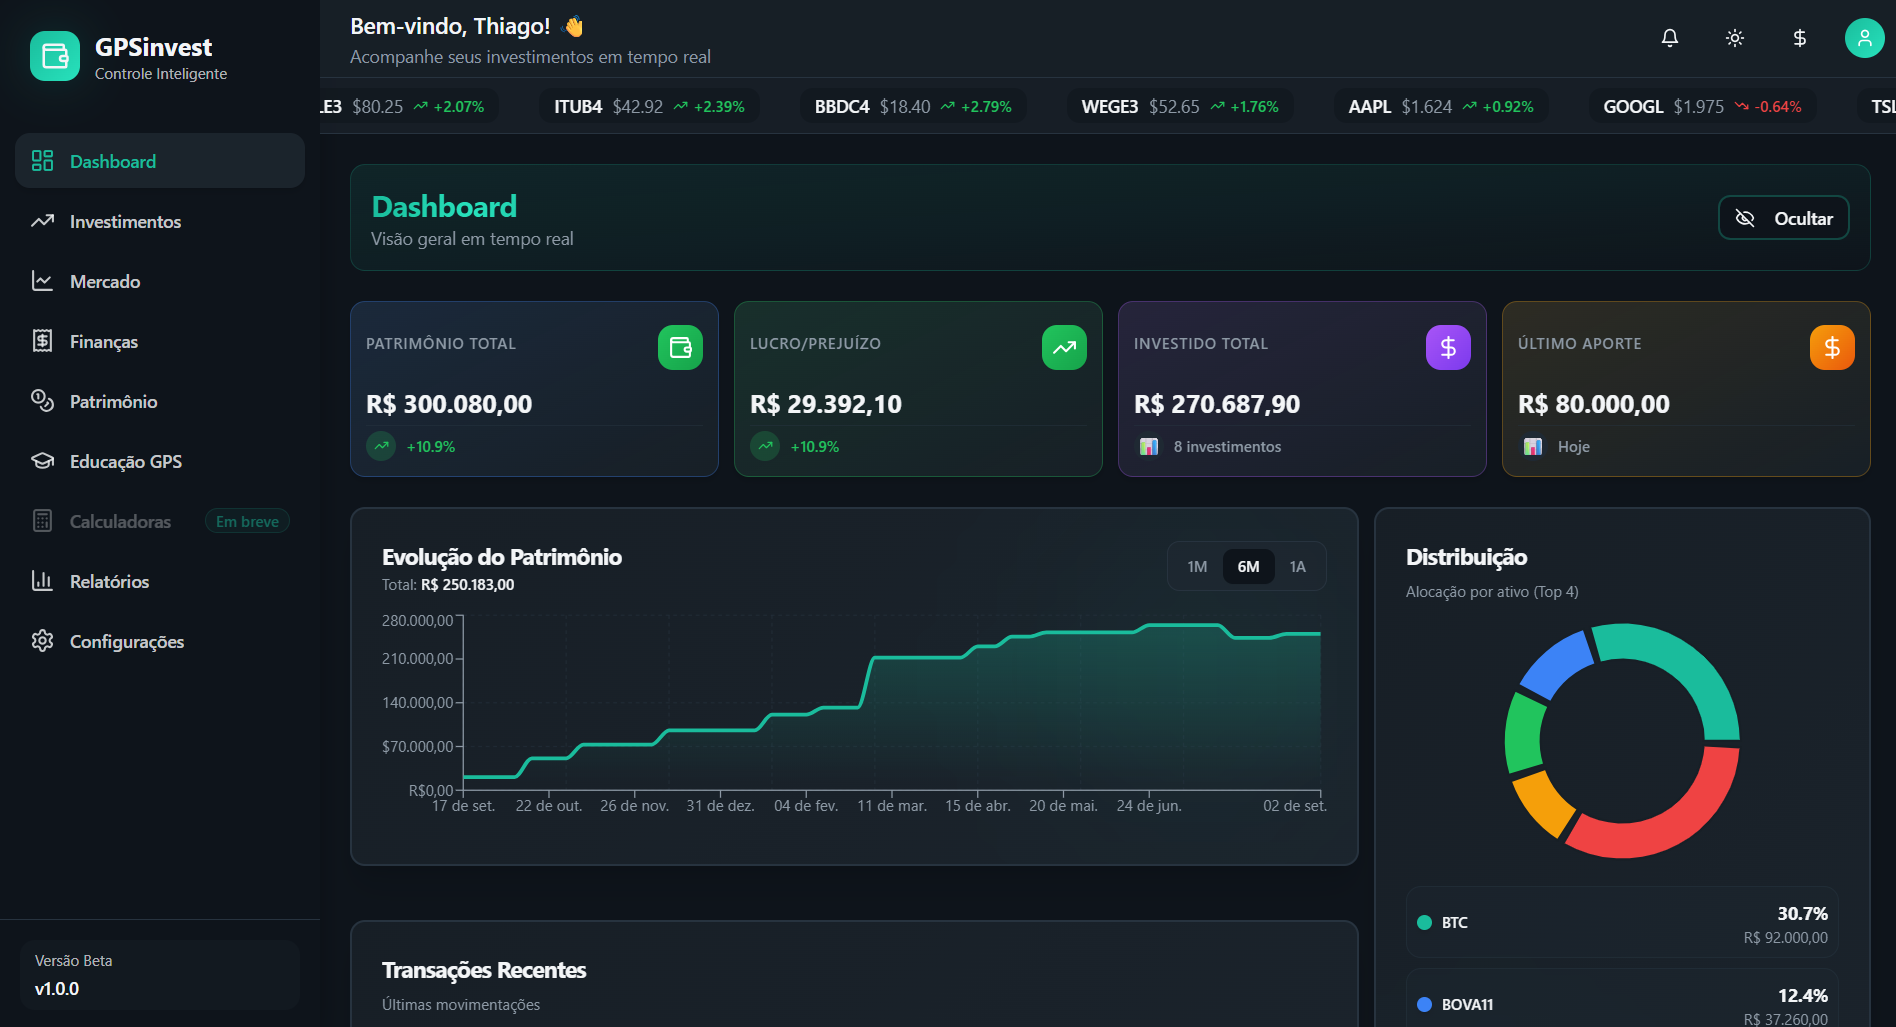Navigate to Patrimônio

coord(160,401)
